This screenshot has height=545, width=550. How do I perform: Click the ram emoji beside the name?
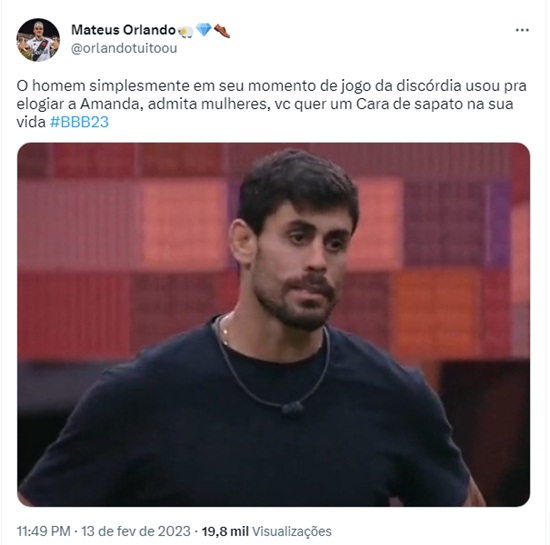[x=186, y=31]
